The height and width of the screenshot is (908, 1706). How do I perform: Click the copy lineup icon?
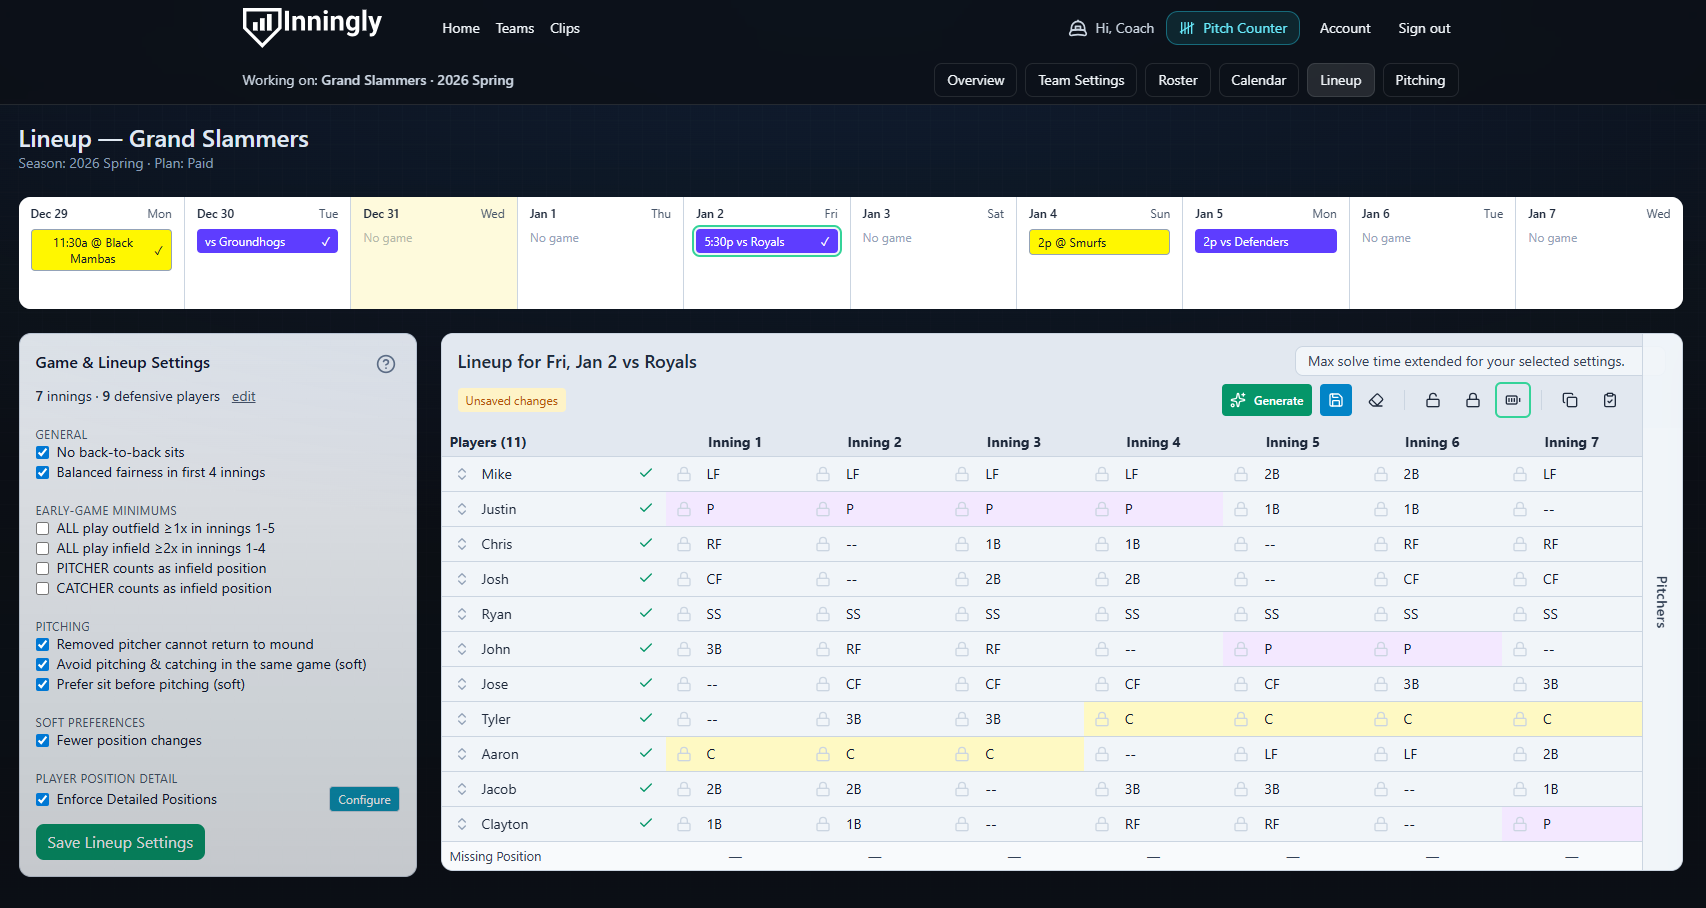point(1569,400)
